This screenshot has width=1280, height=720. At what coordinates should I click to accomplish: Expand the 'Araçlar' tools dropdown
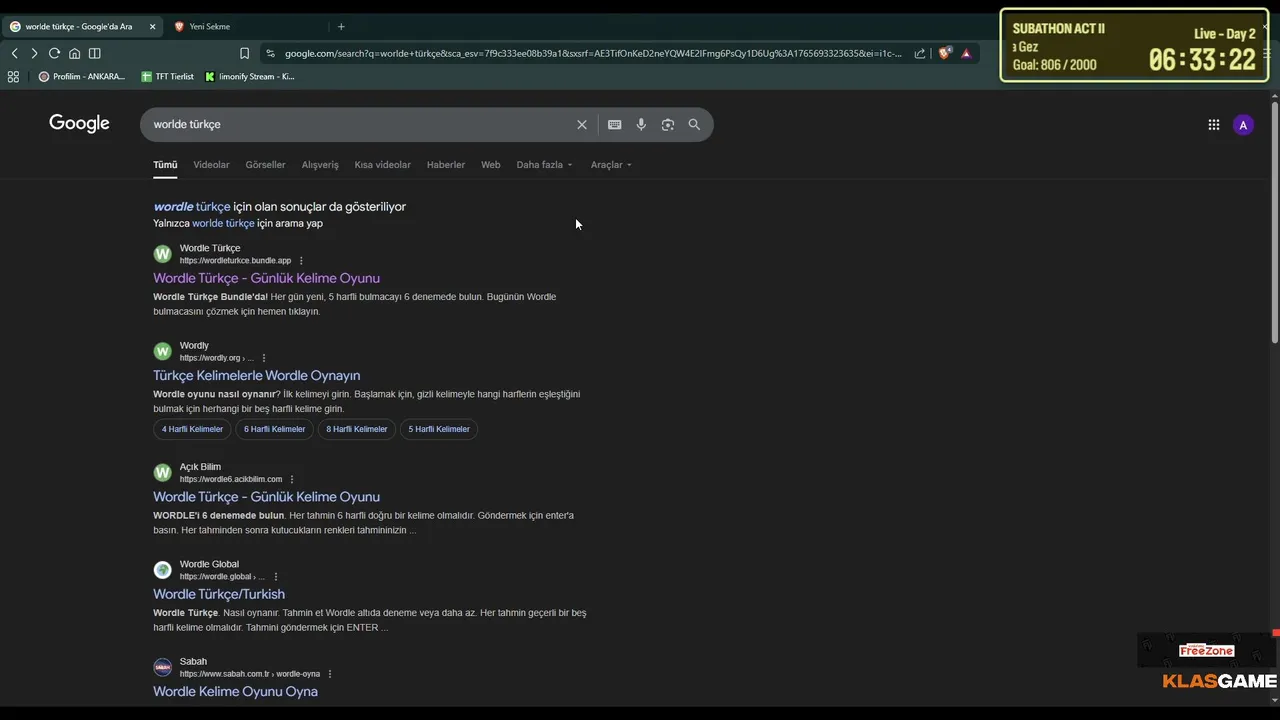[611, 164]
